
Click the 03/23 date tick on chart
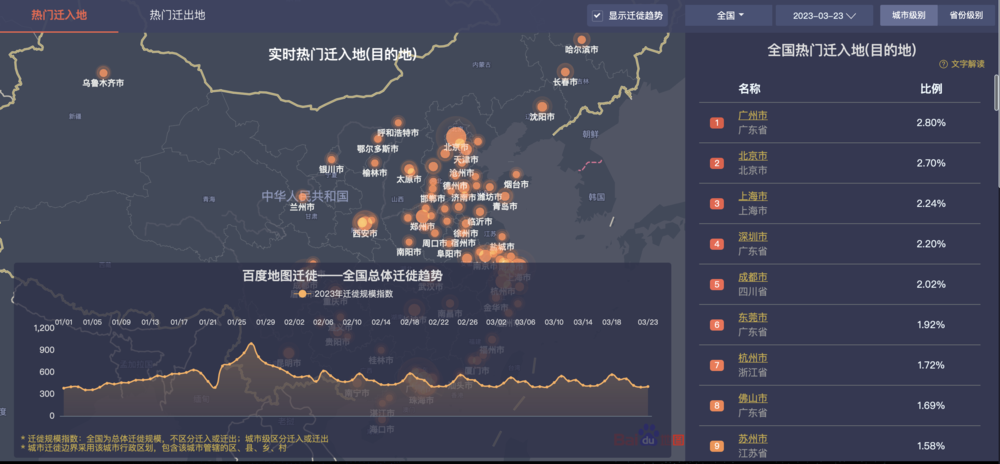coord(649,322)
